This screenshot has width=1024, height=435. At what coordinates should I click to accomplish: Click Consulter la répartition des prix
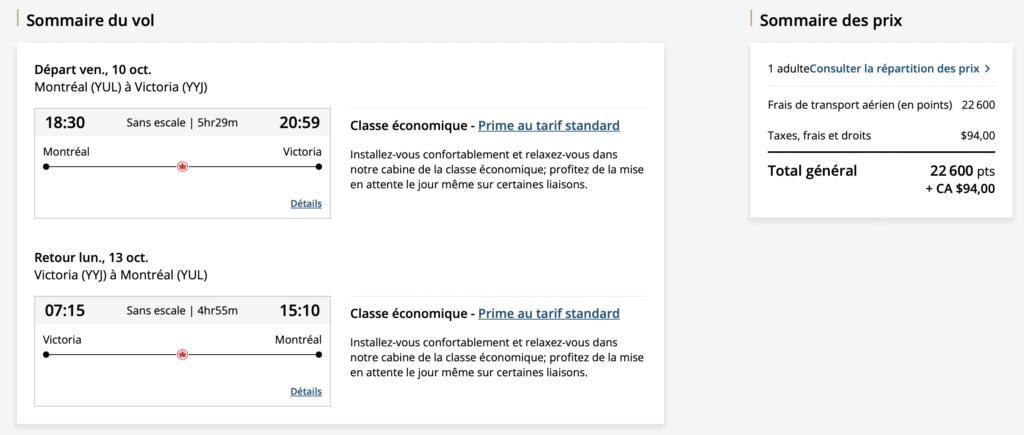point(894,69)
